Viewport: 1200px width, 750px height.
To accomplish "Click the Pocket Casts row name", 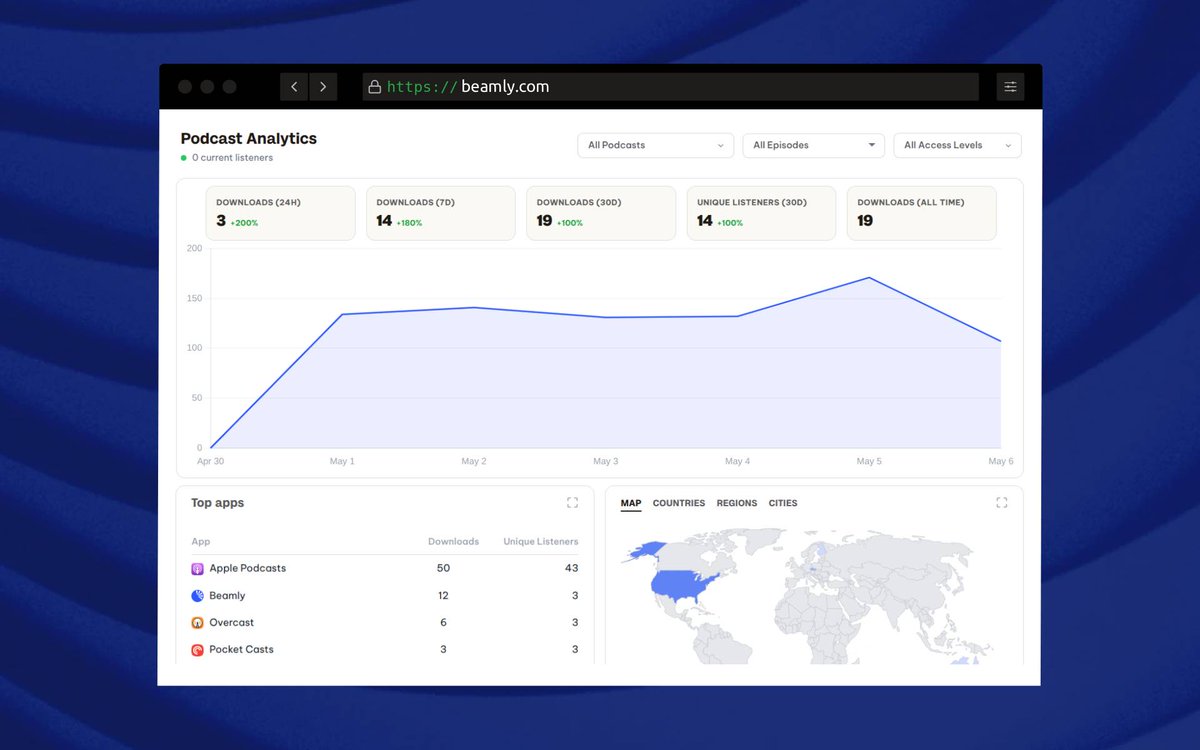I will pos(241,650).
